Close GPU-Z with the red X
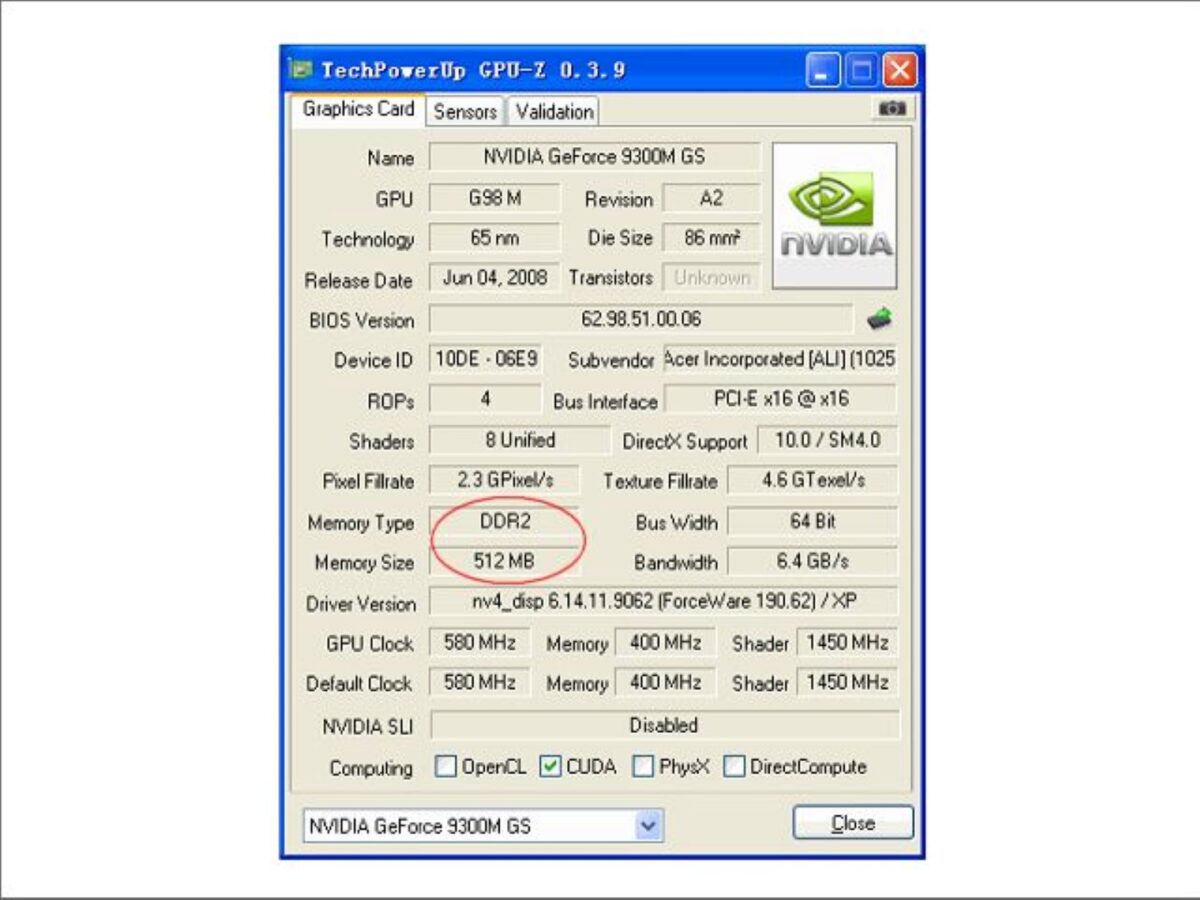The height and width of the screenshot is (900, 1200). coord(899,71)
